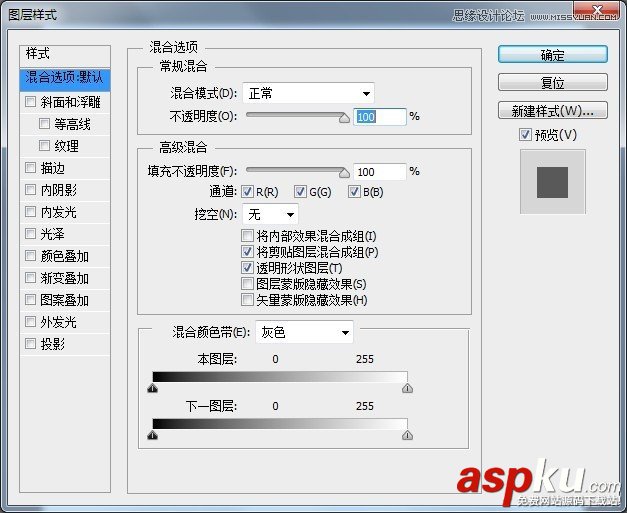Uncheck 透明形状图层

[x=247, y=267]
